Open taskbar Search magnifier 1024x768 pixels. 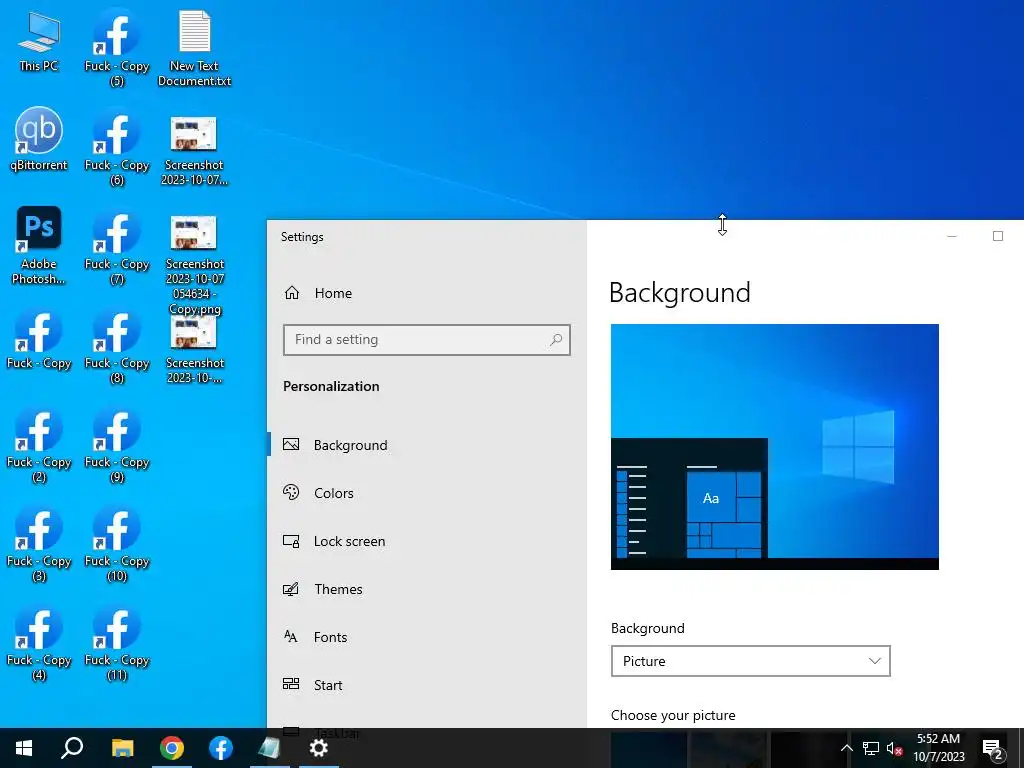coord(72,748)
